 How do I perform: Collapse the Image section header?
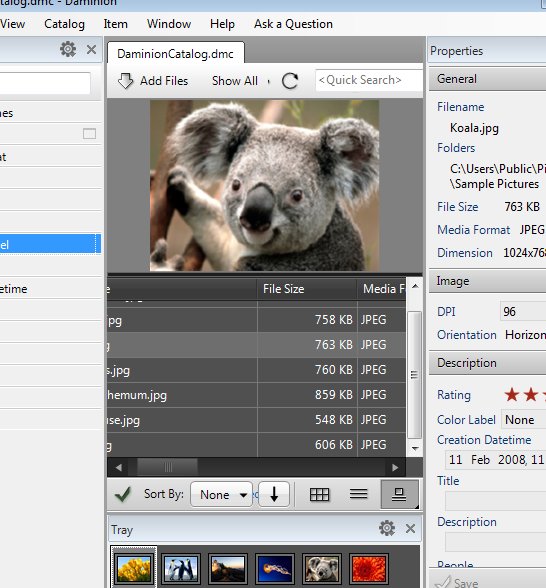tap(488, 281)
